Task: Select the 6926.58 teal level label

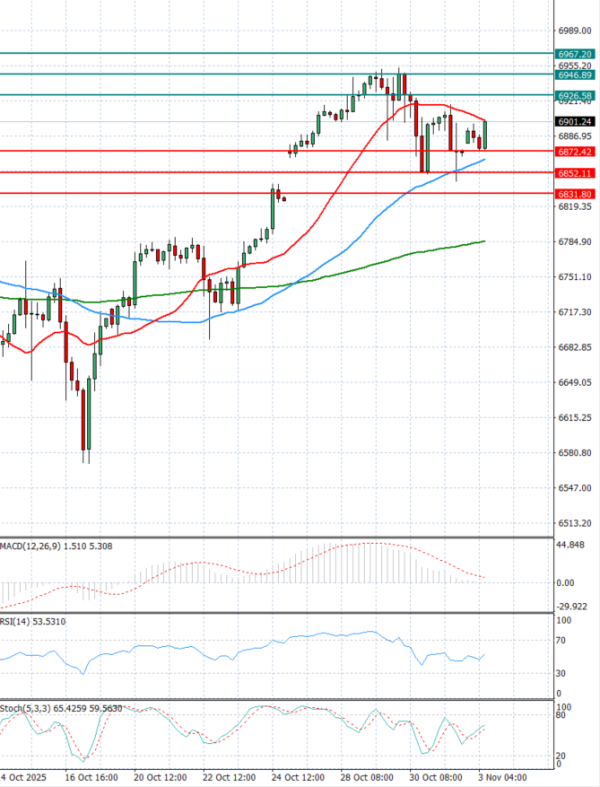Action: coord(574,96)
